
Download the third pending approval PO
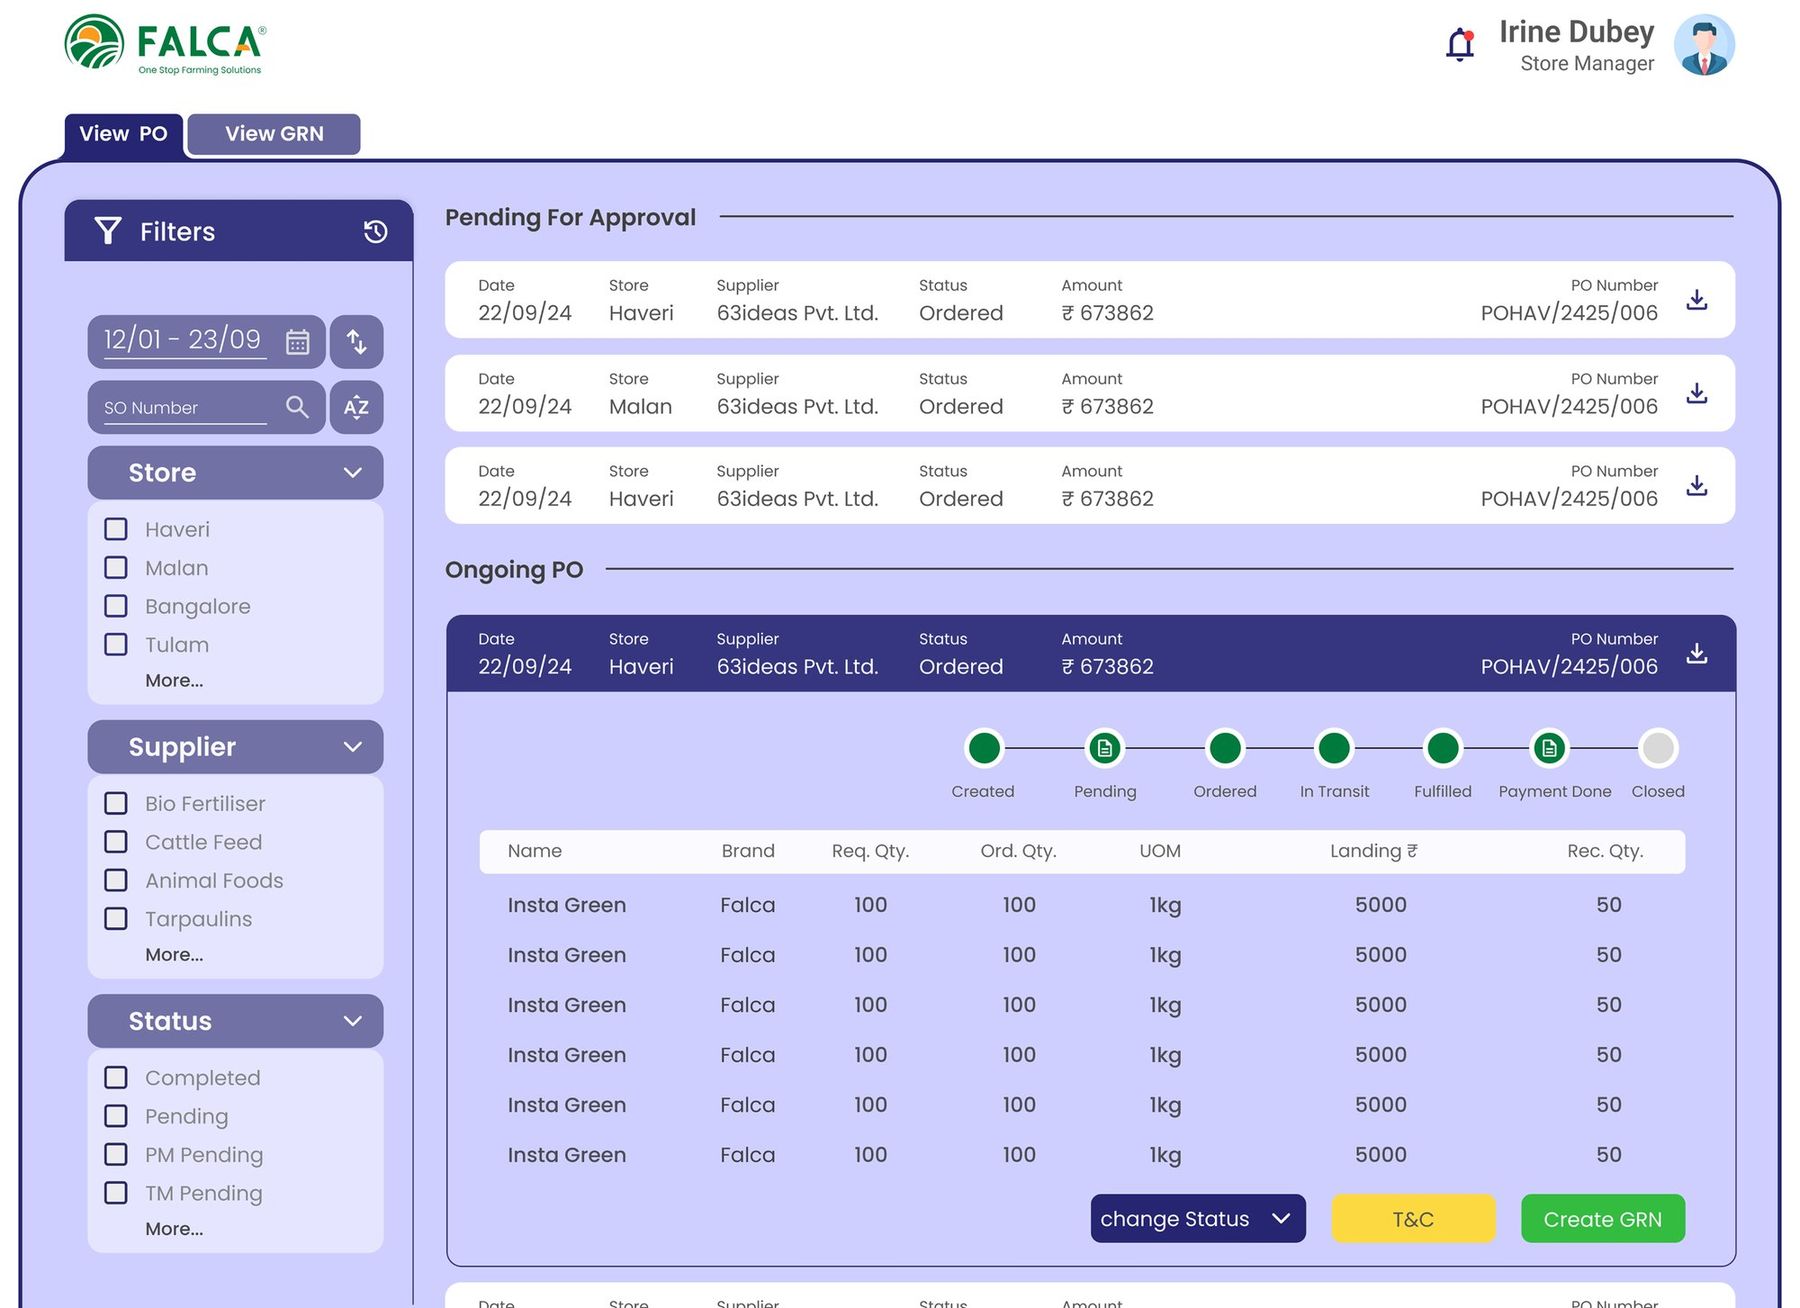click(1697, 486)
